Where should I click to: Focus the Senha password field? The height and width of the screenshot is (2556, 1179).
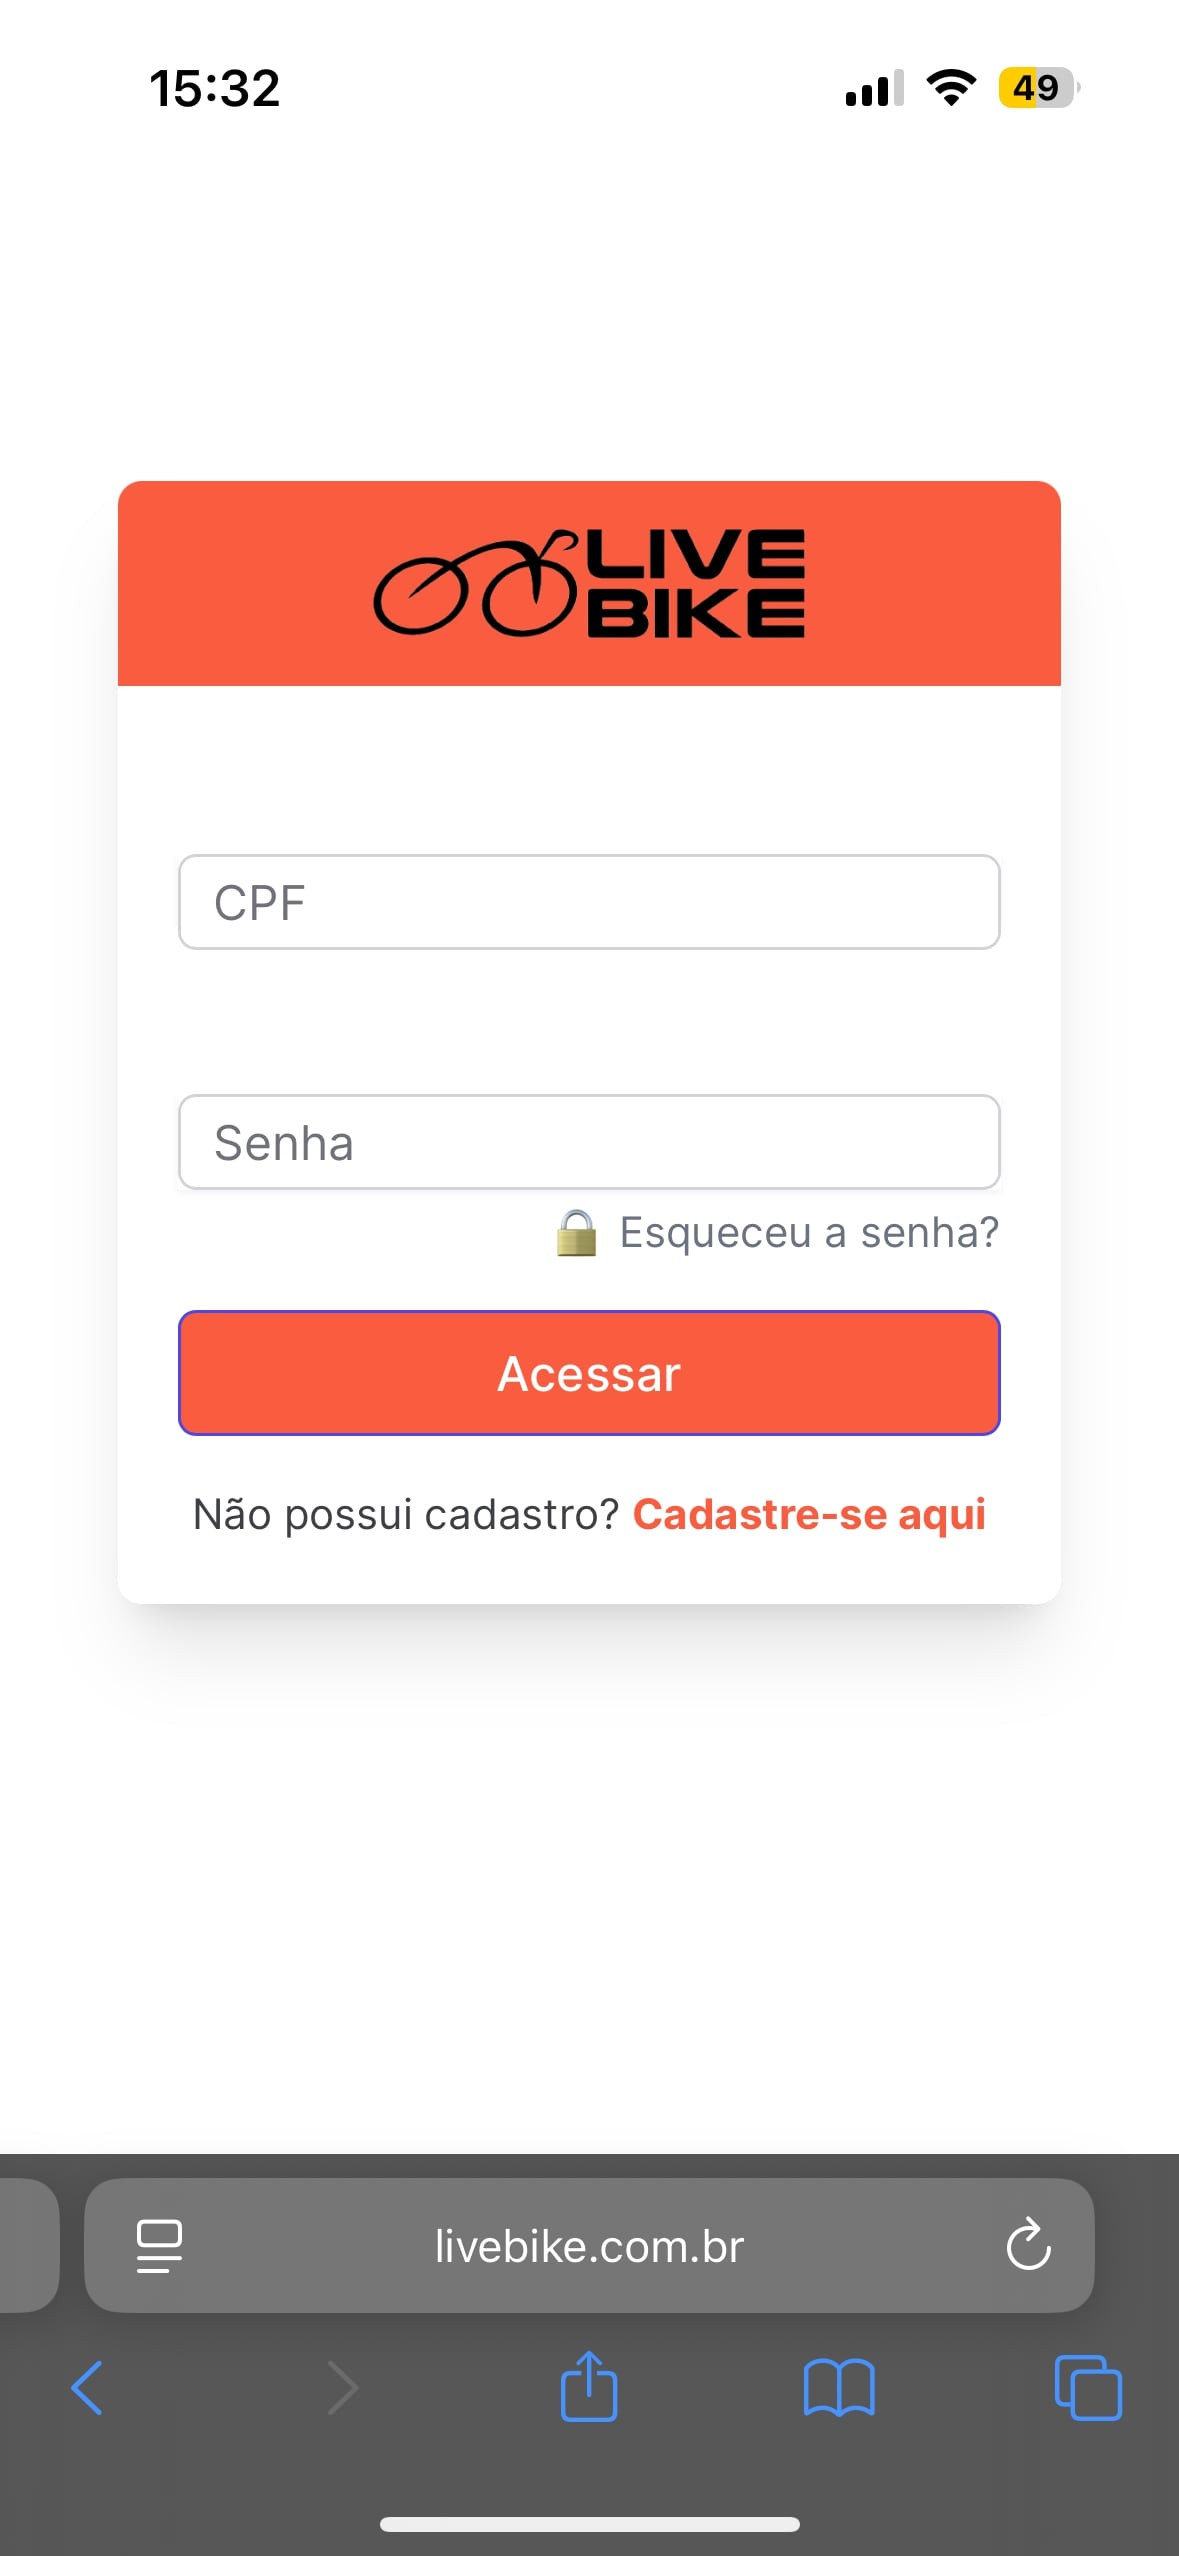point(589,1142)
